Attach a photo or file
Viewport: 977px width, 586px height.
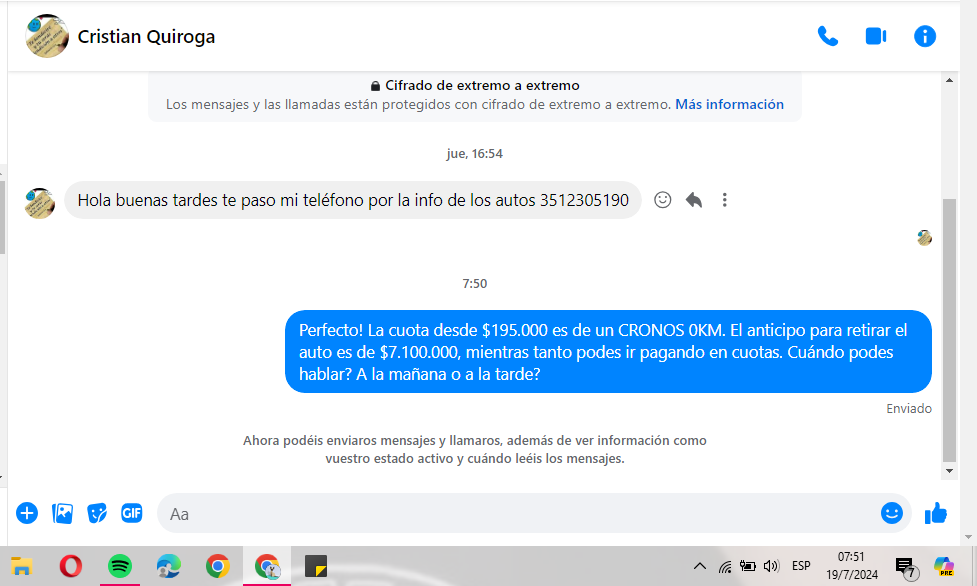point(62,513)
